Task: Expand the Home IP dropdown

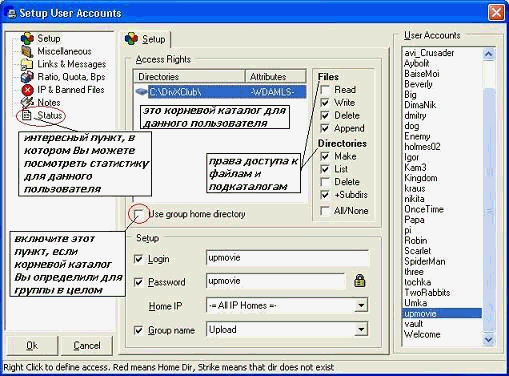Action: tap(361, 305)
